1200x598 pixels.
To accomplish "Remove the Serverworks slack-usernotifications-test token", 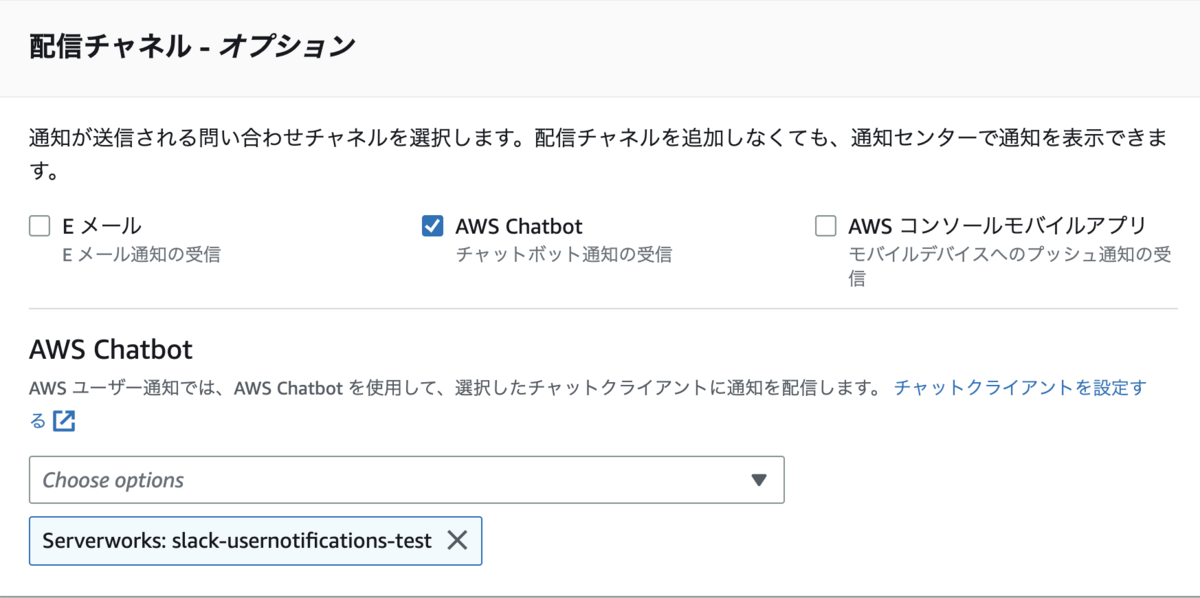I will click(457, 541).
